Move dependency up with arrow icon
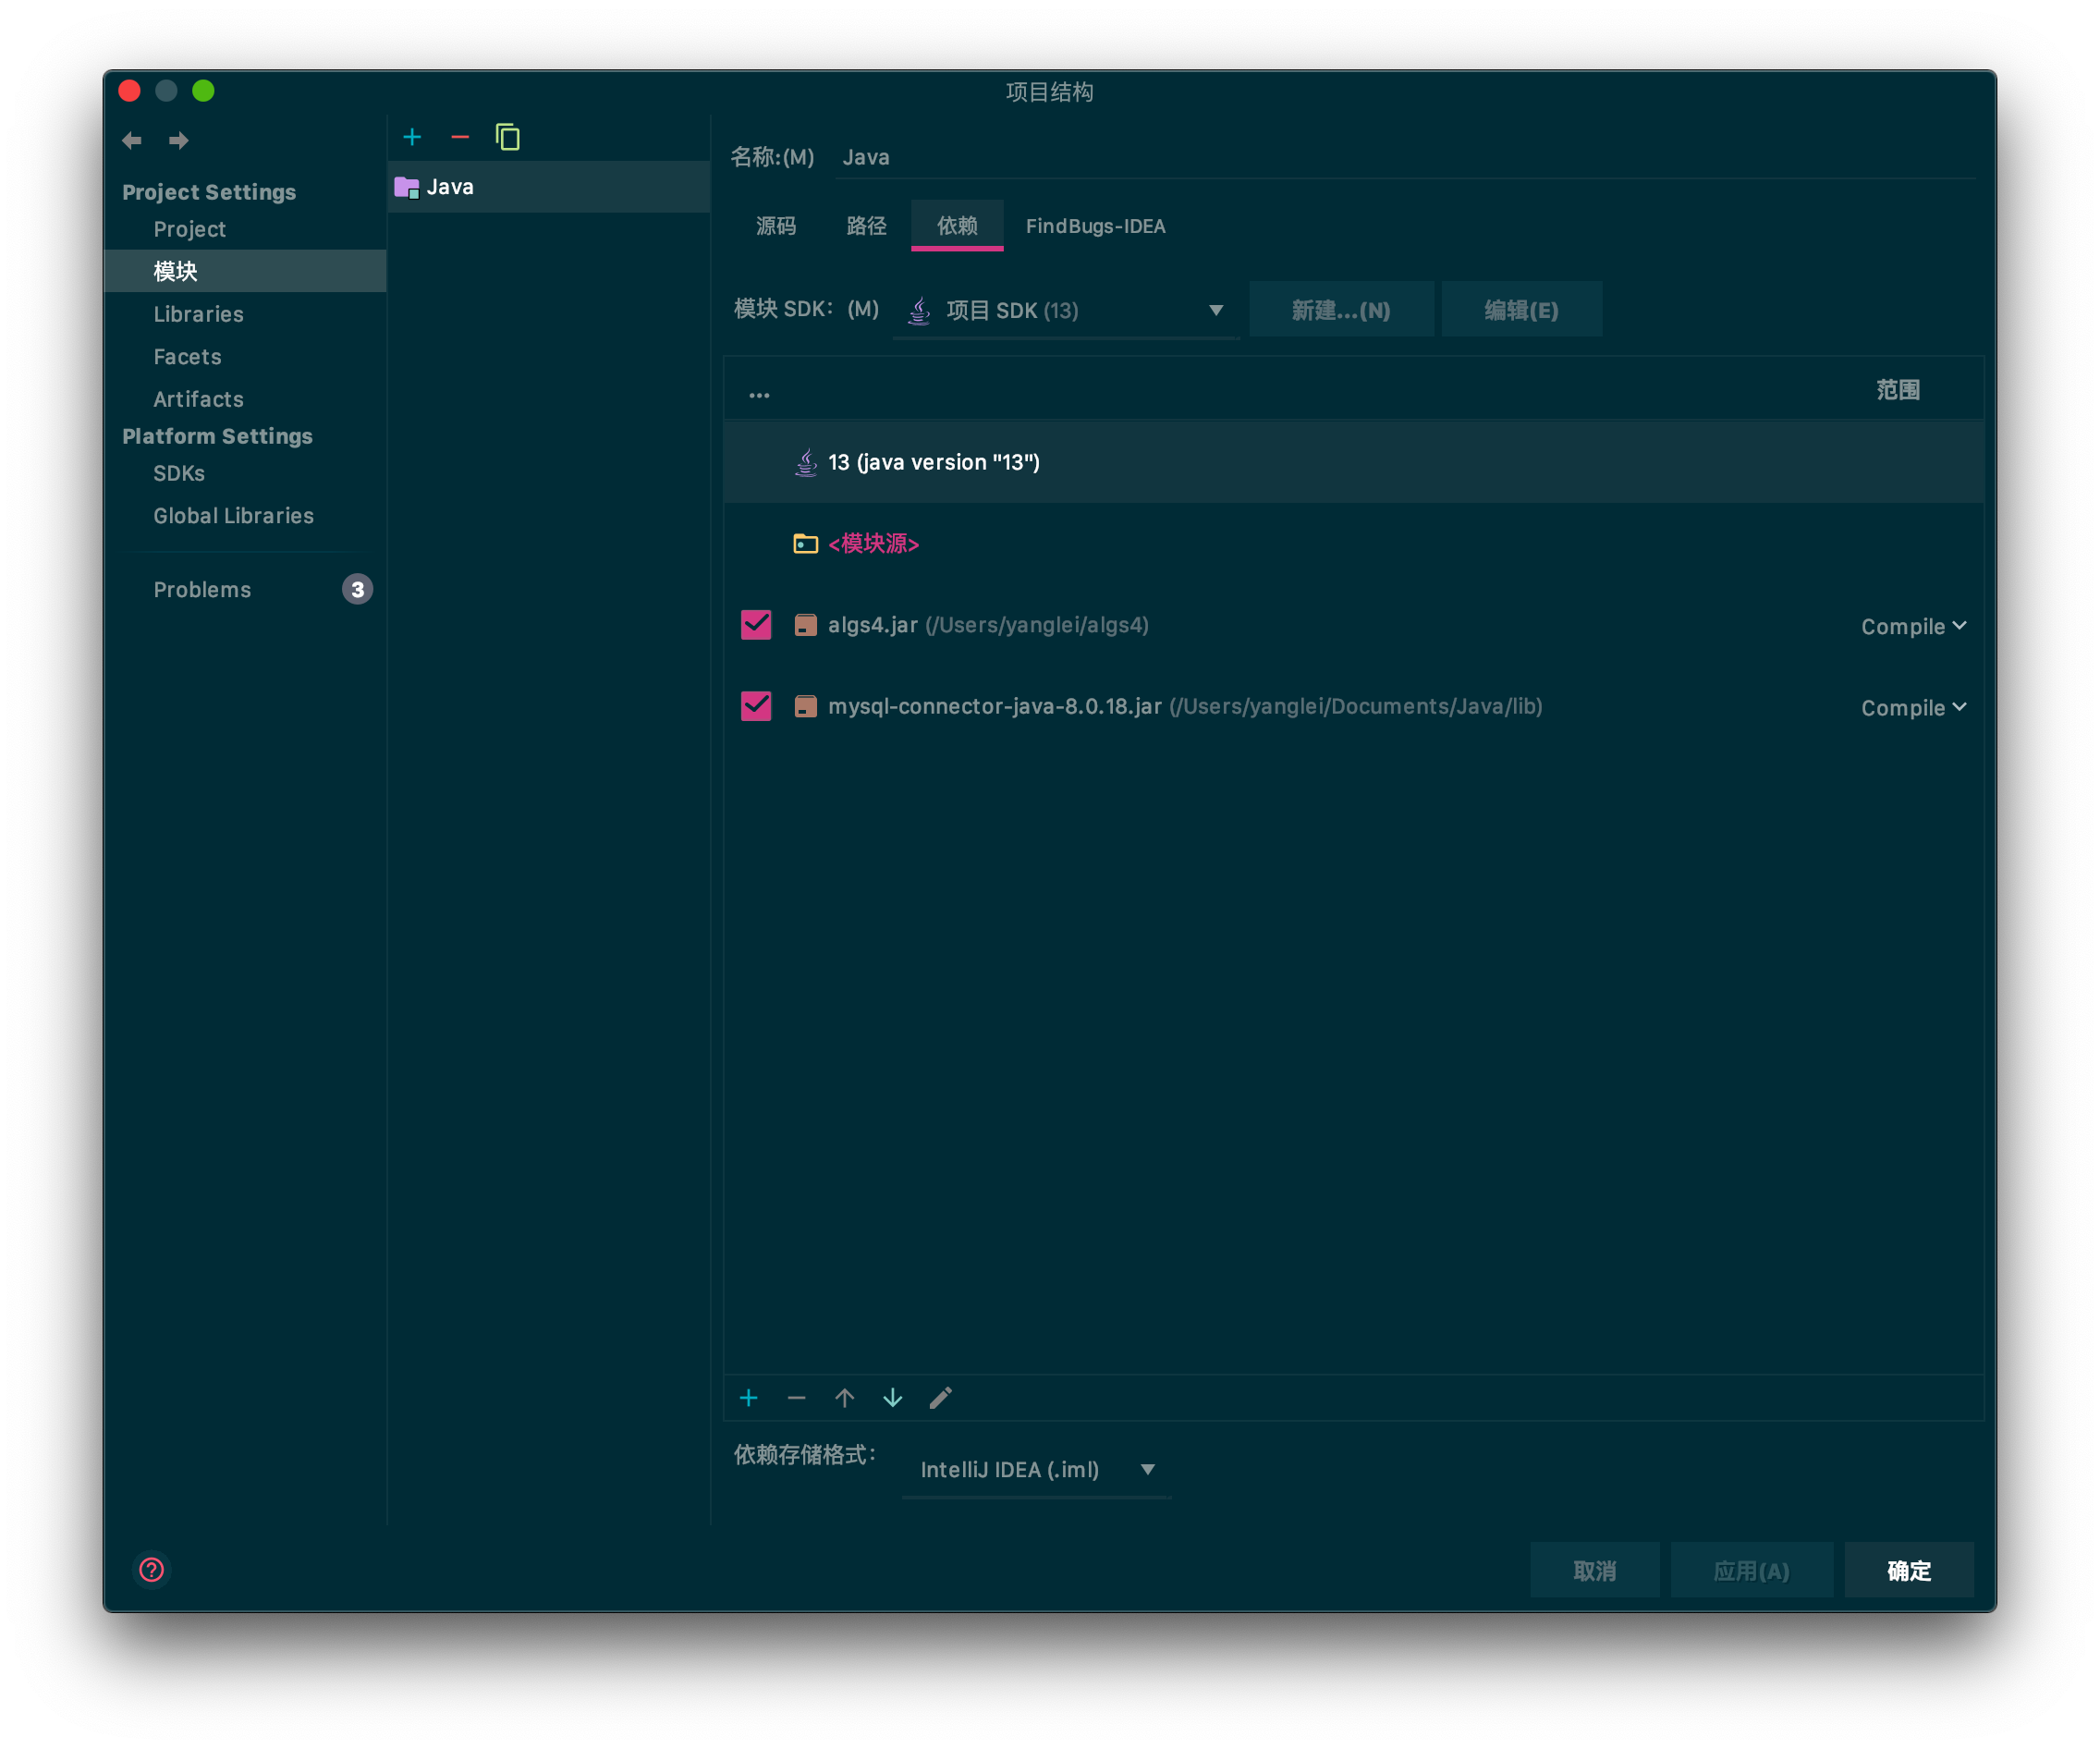This screenshot has height=1749, width=2100. pyautogui.click(x=844, y=1398)
